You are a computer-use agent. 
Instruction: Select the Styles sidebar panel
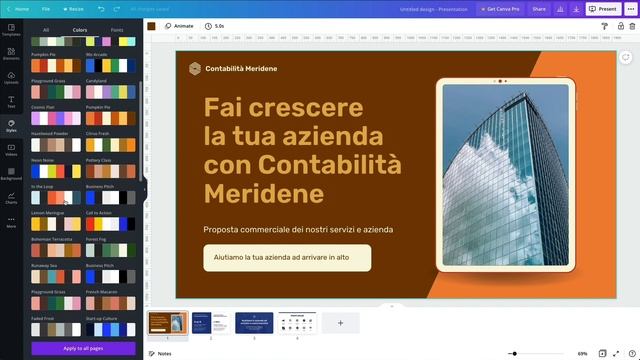pyautogui.click(x=11, y=126)
